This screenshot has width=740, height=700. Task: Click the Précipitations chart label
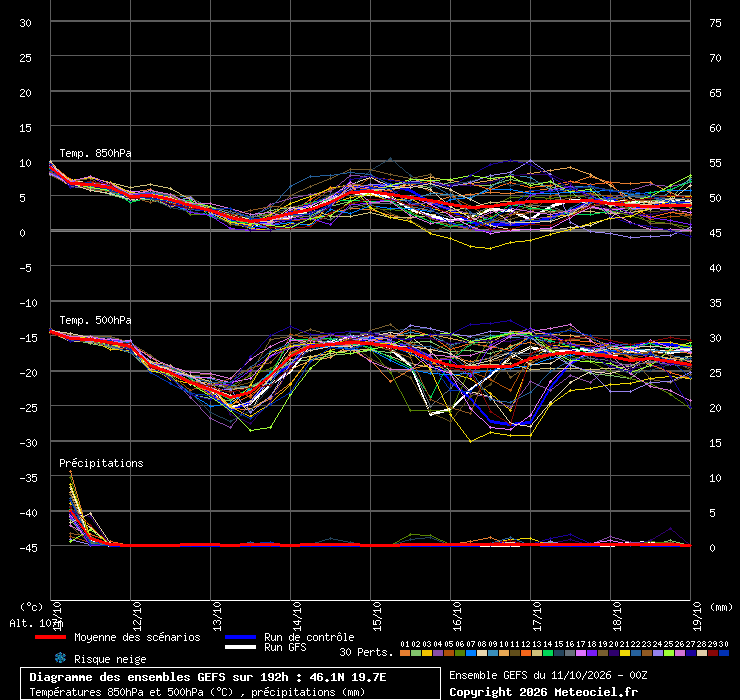coord(101,463)
